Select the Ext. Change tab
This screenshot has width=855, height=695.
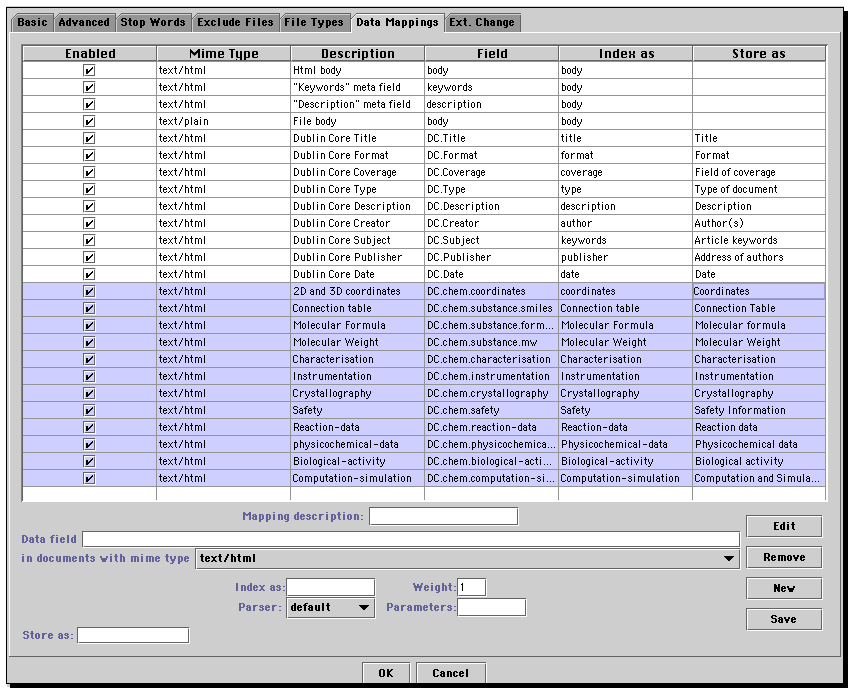click(x=482, y=22)
